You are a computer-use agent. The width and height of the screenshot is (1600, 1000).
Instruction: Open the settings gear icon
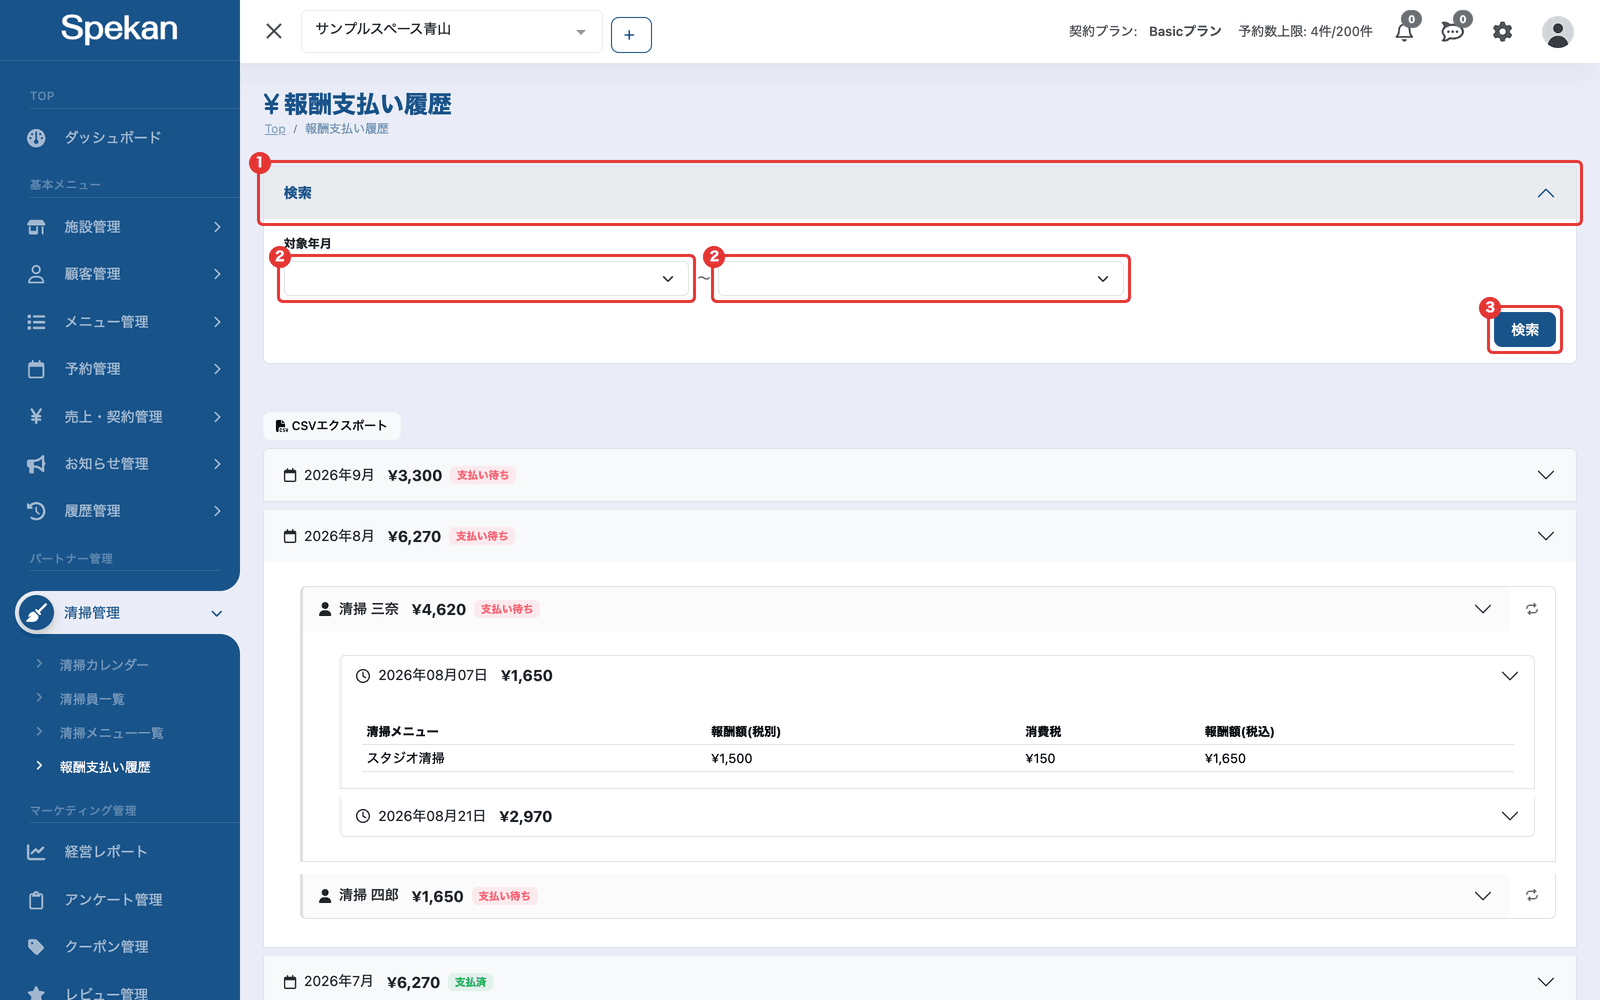coord(1502,32)
